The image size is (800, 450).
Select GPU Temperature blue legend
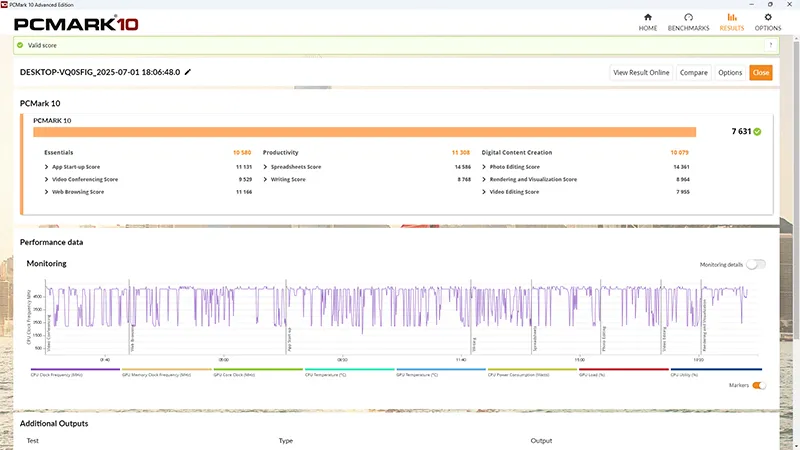441,371
